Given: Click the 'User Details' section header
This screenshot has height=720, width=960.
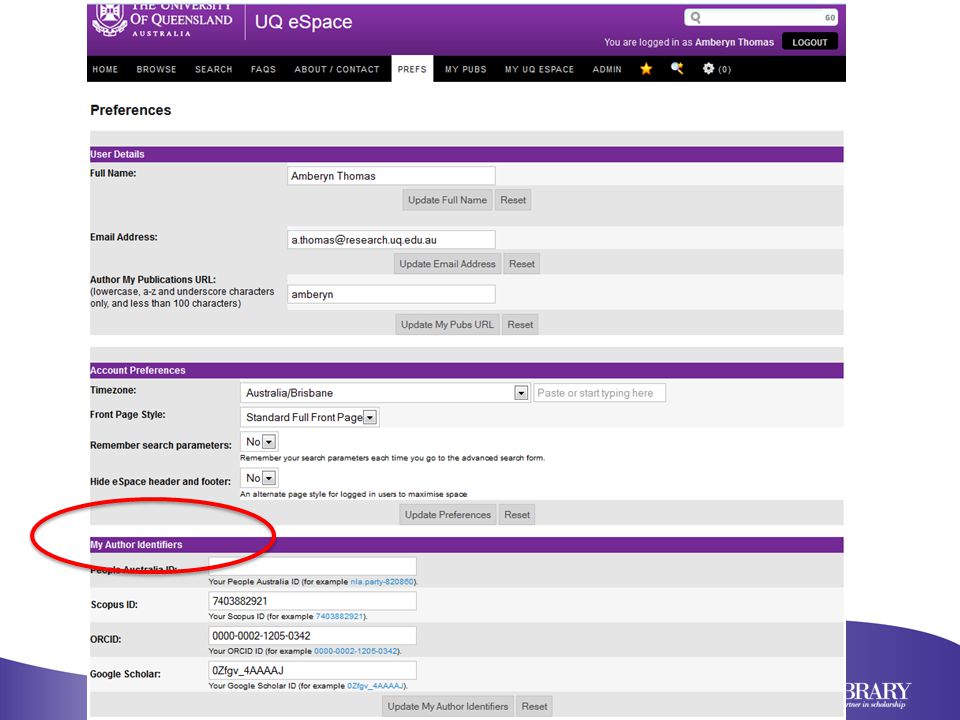Looking at the screenshot, I should [x=117, y=154].
